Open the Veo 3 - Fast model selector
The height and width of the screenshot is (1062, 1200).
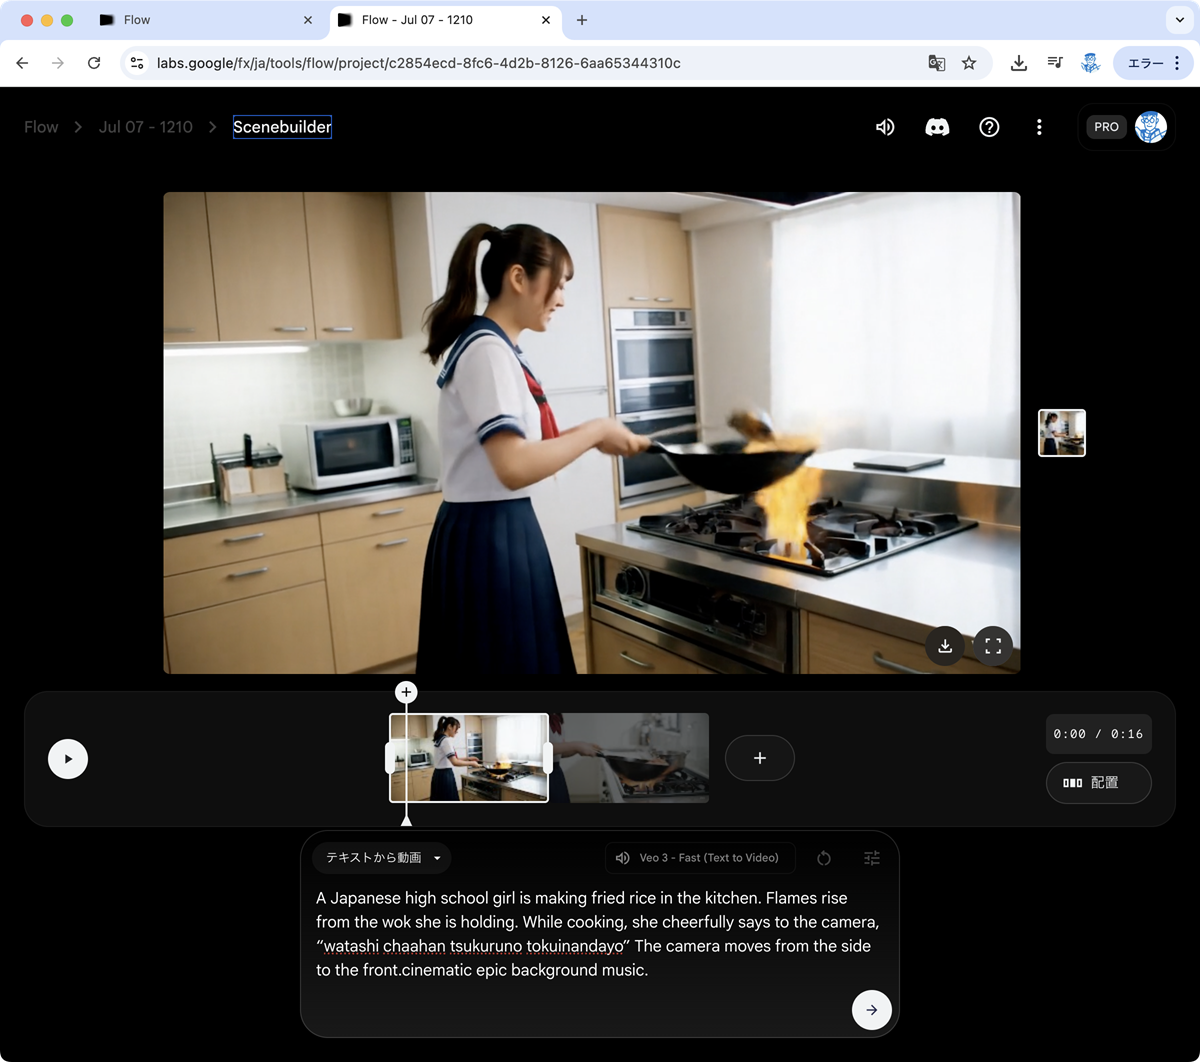699,858
